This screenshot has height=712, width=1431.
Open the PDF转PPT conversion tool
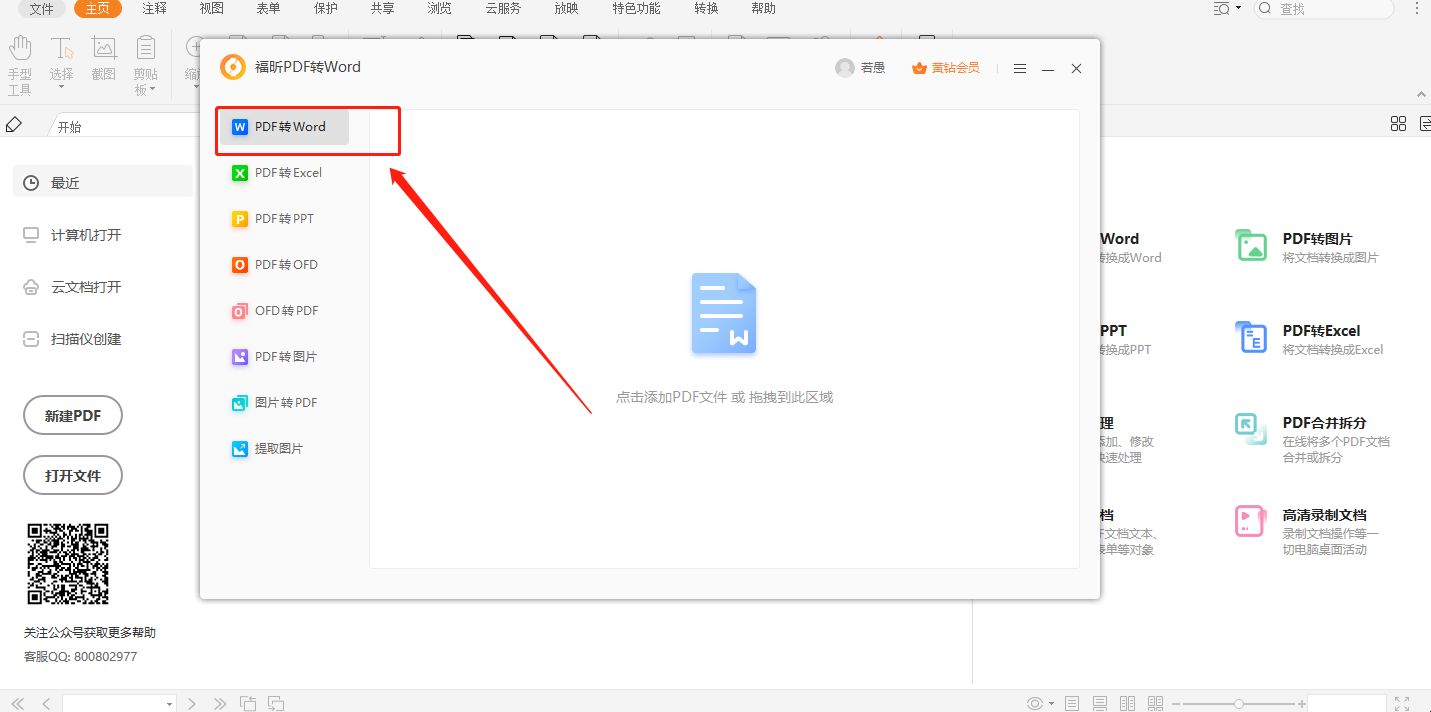284,218
